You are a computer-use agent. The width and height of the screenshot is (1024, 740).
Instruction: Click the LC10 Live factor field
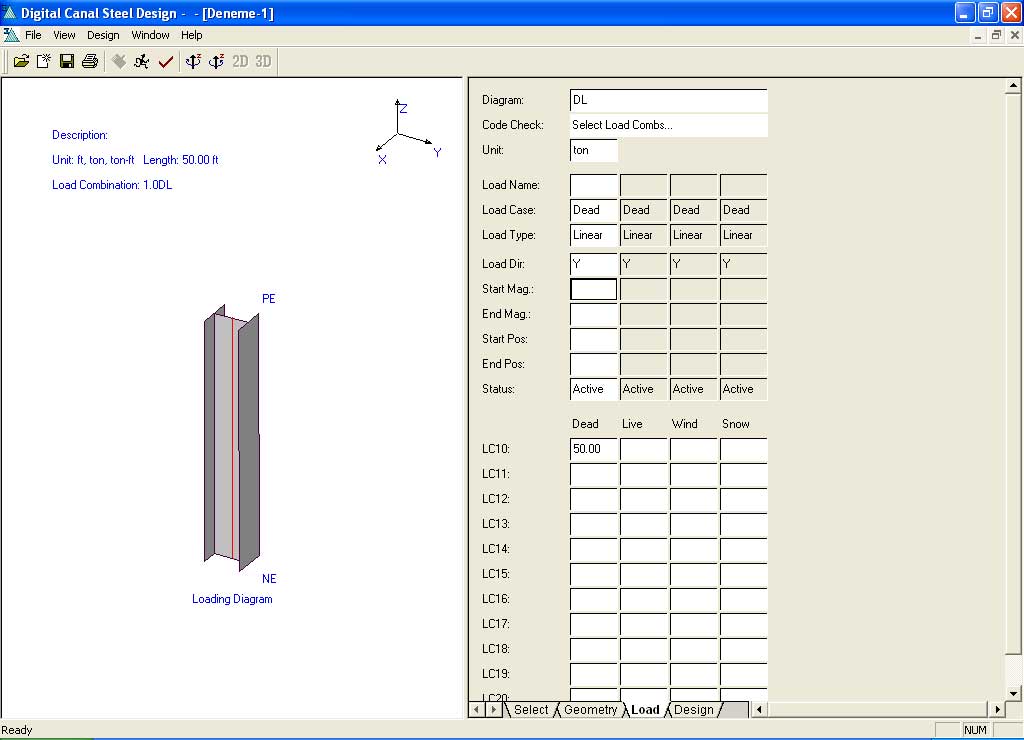(644, 449)
